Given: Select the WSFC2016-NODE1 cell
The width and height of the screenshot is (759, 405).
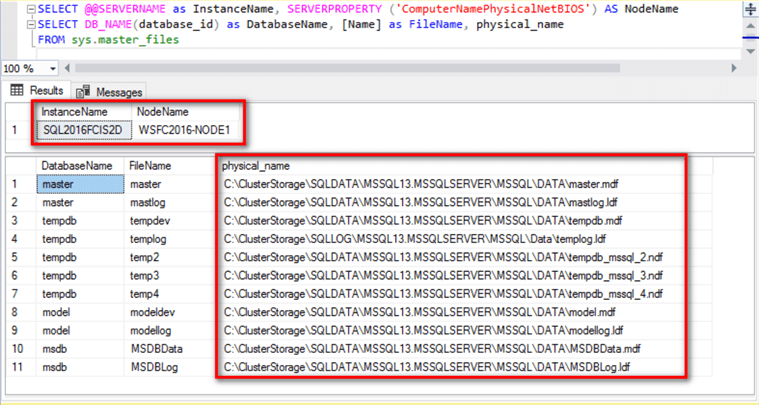Looking at the screenshot, I should (x=185, y=130).
